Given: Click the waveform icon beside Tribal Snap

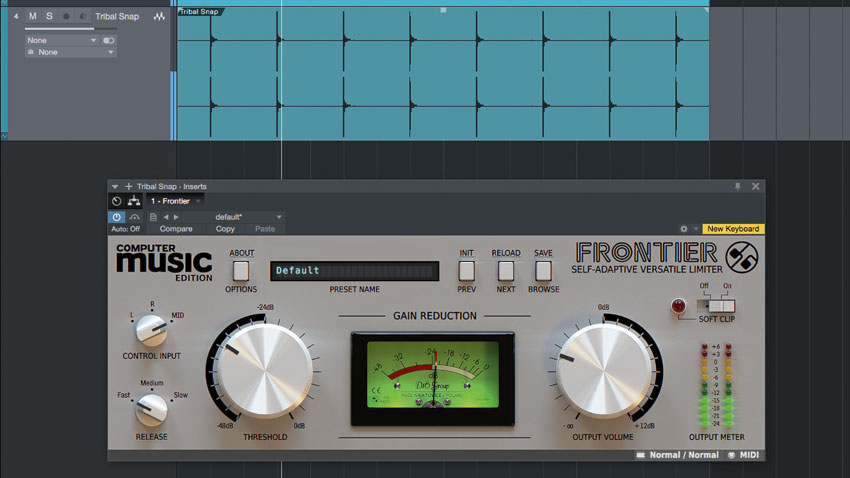Looking at the screenshot, I should [x=159, y=16].
